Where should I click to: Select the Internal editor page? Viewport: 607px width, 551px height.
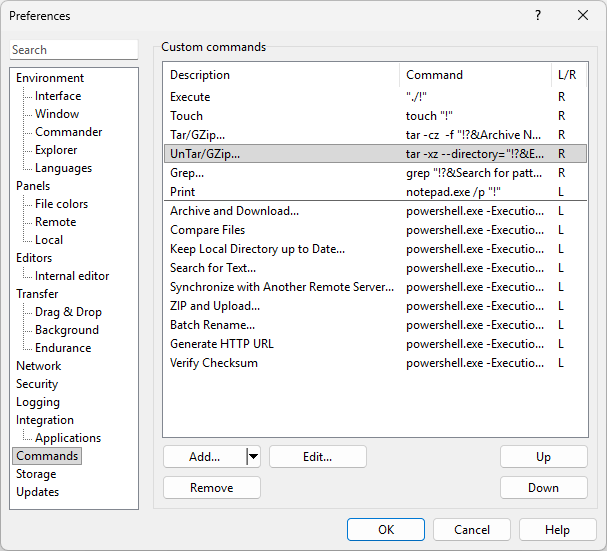tap(72, 276)
